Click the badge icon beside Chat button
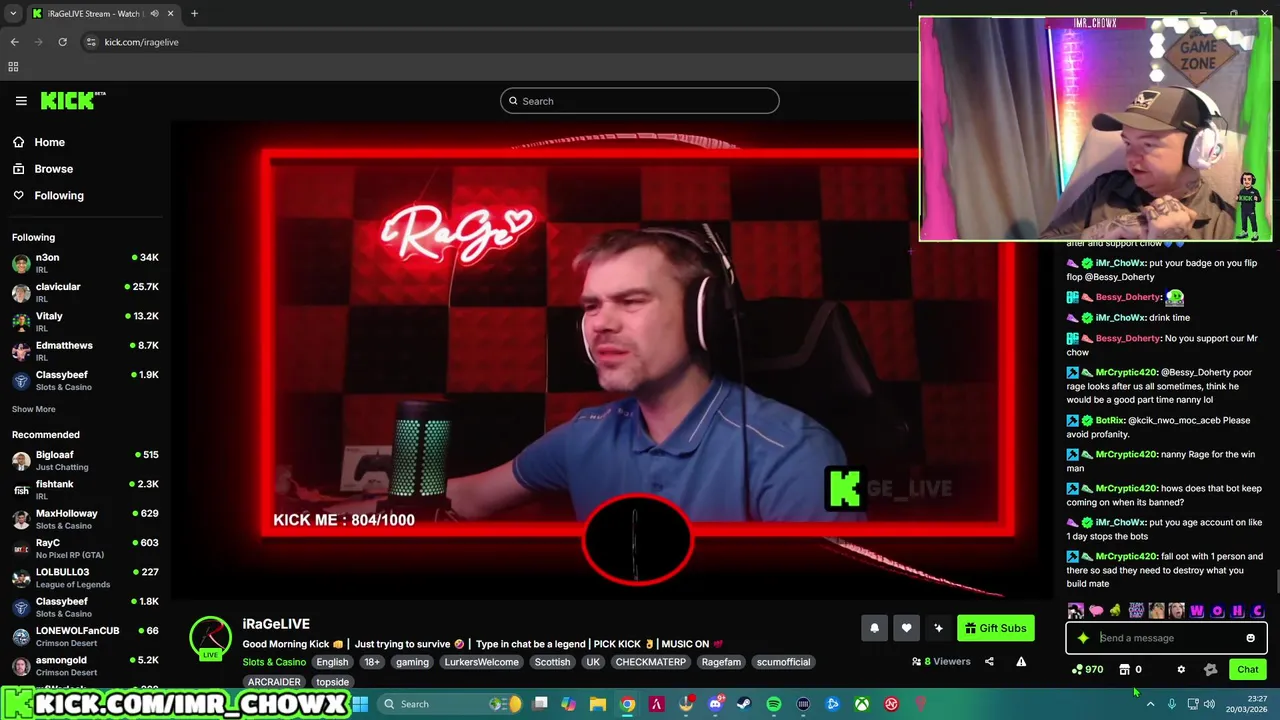 (1210, 670)
